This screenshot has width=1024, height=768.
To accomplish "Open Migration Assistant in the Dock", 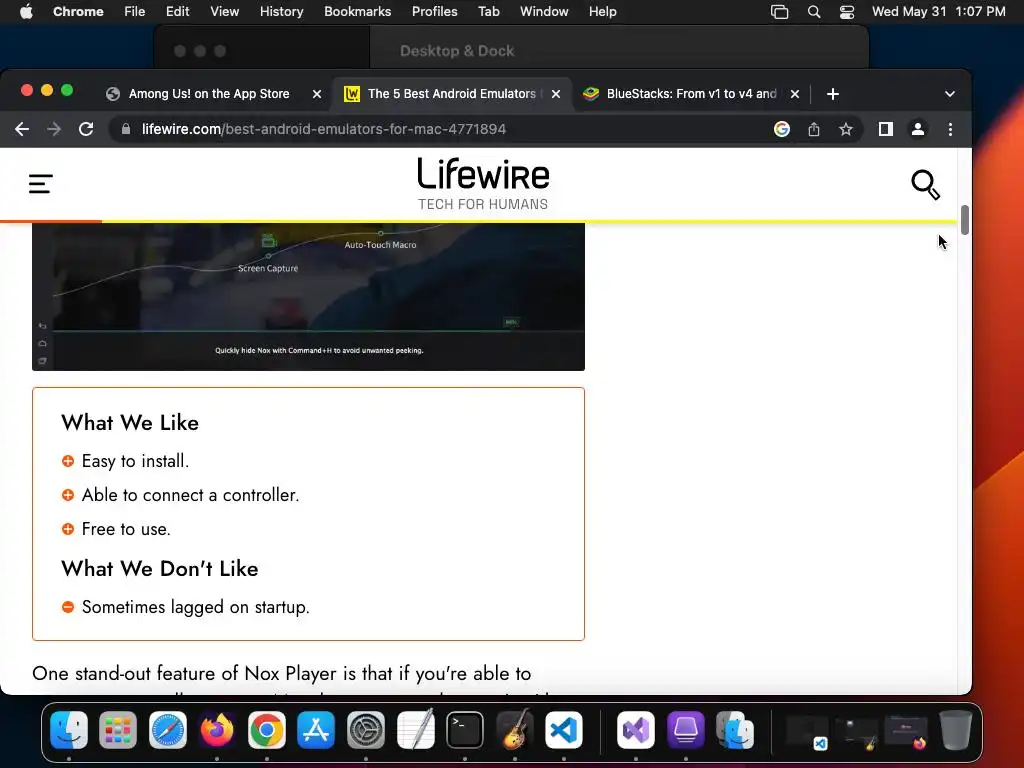I will click(735, 730).
